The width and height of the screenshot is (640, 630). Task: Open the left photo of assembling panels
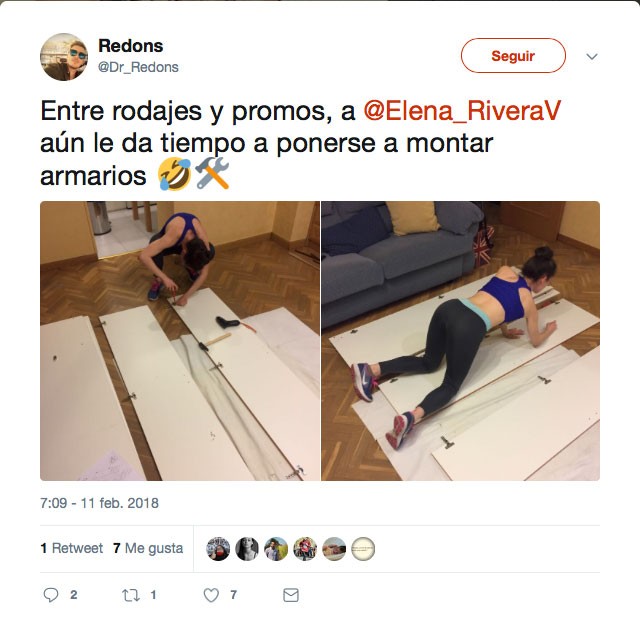tap(180, 341)
